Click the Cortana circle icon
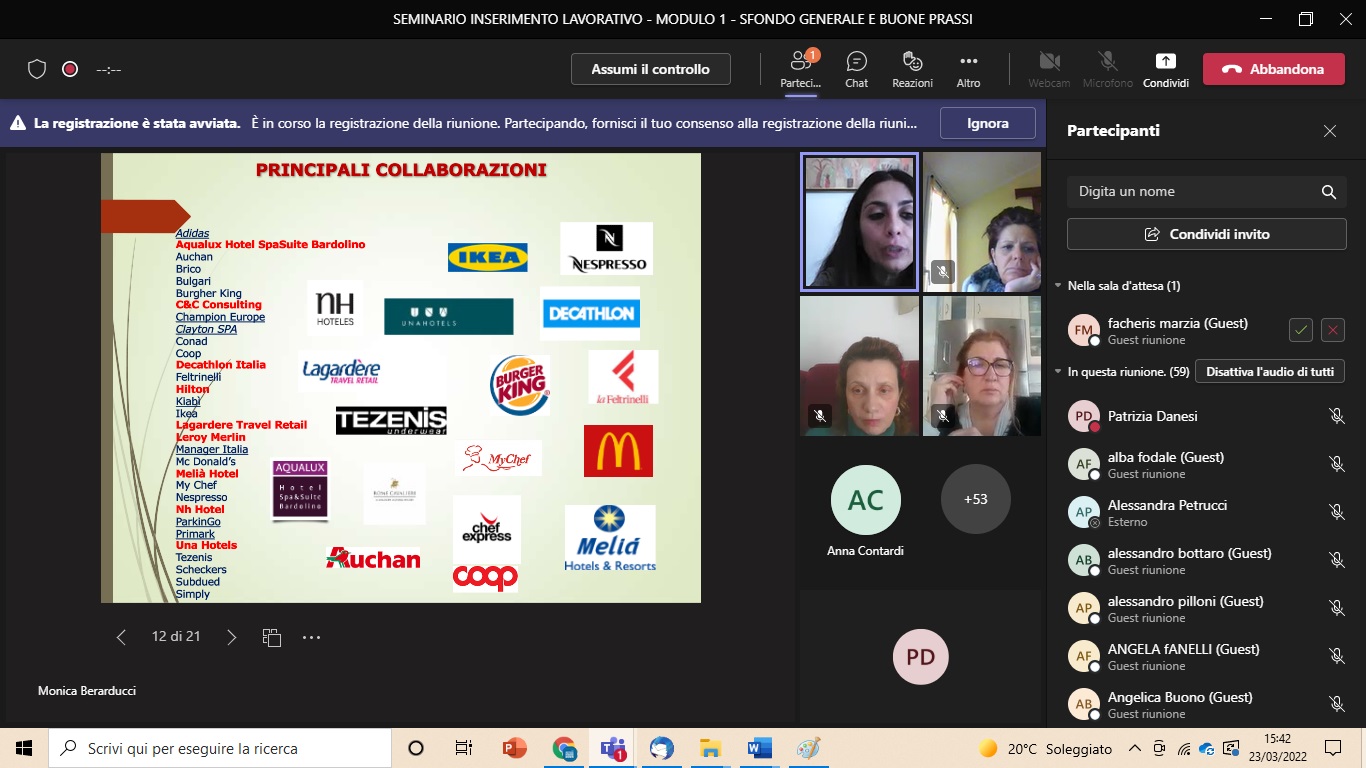The image size is (1366, 768). (416, 748)
